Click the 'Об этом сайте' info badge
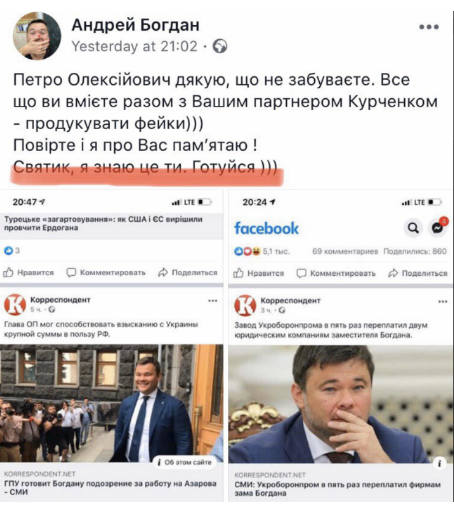 185,462
